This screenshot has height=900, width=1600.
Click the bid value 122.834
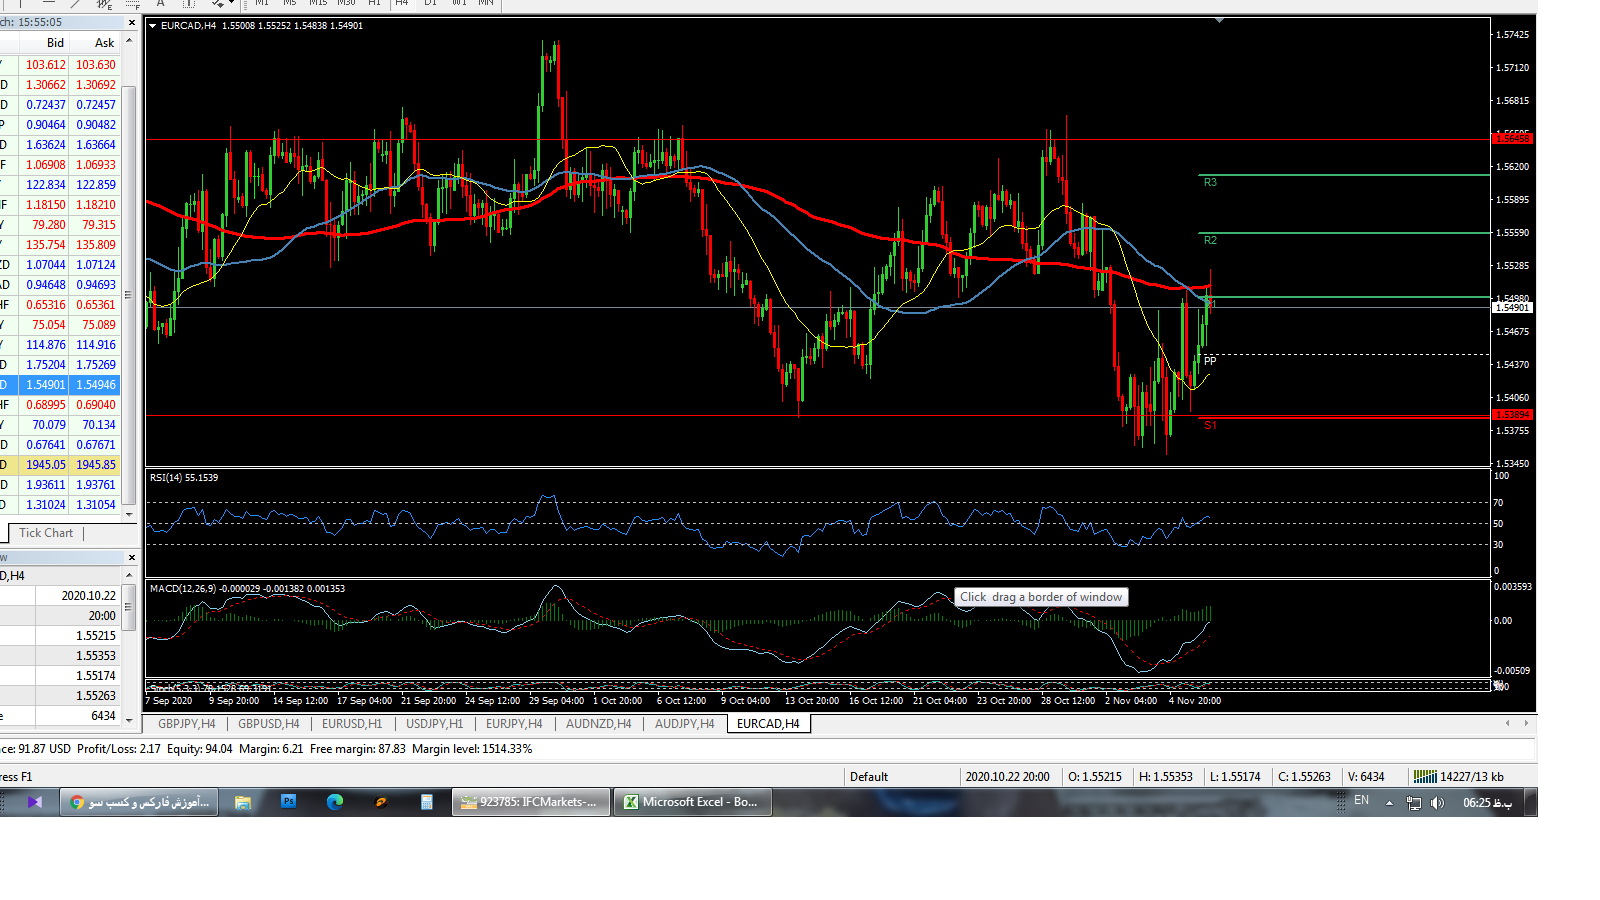coord(45,185)
